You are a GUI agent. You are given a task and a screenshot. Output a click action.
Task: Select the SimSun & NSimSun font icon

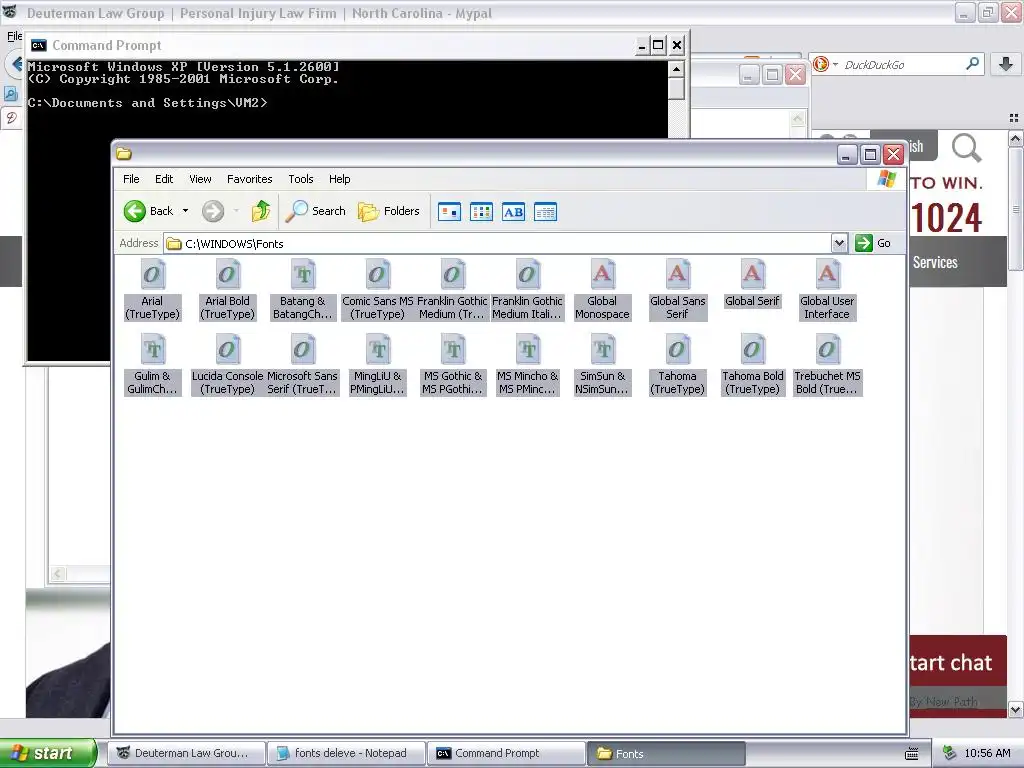coord(602,365)
